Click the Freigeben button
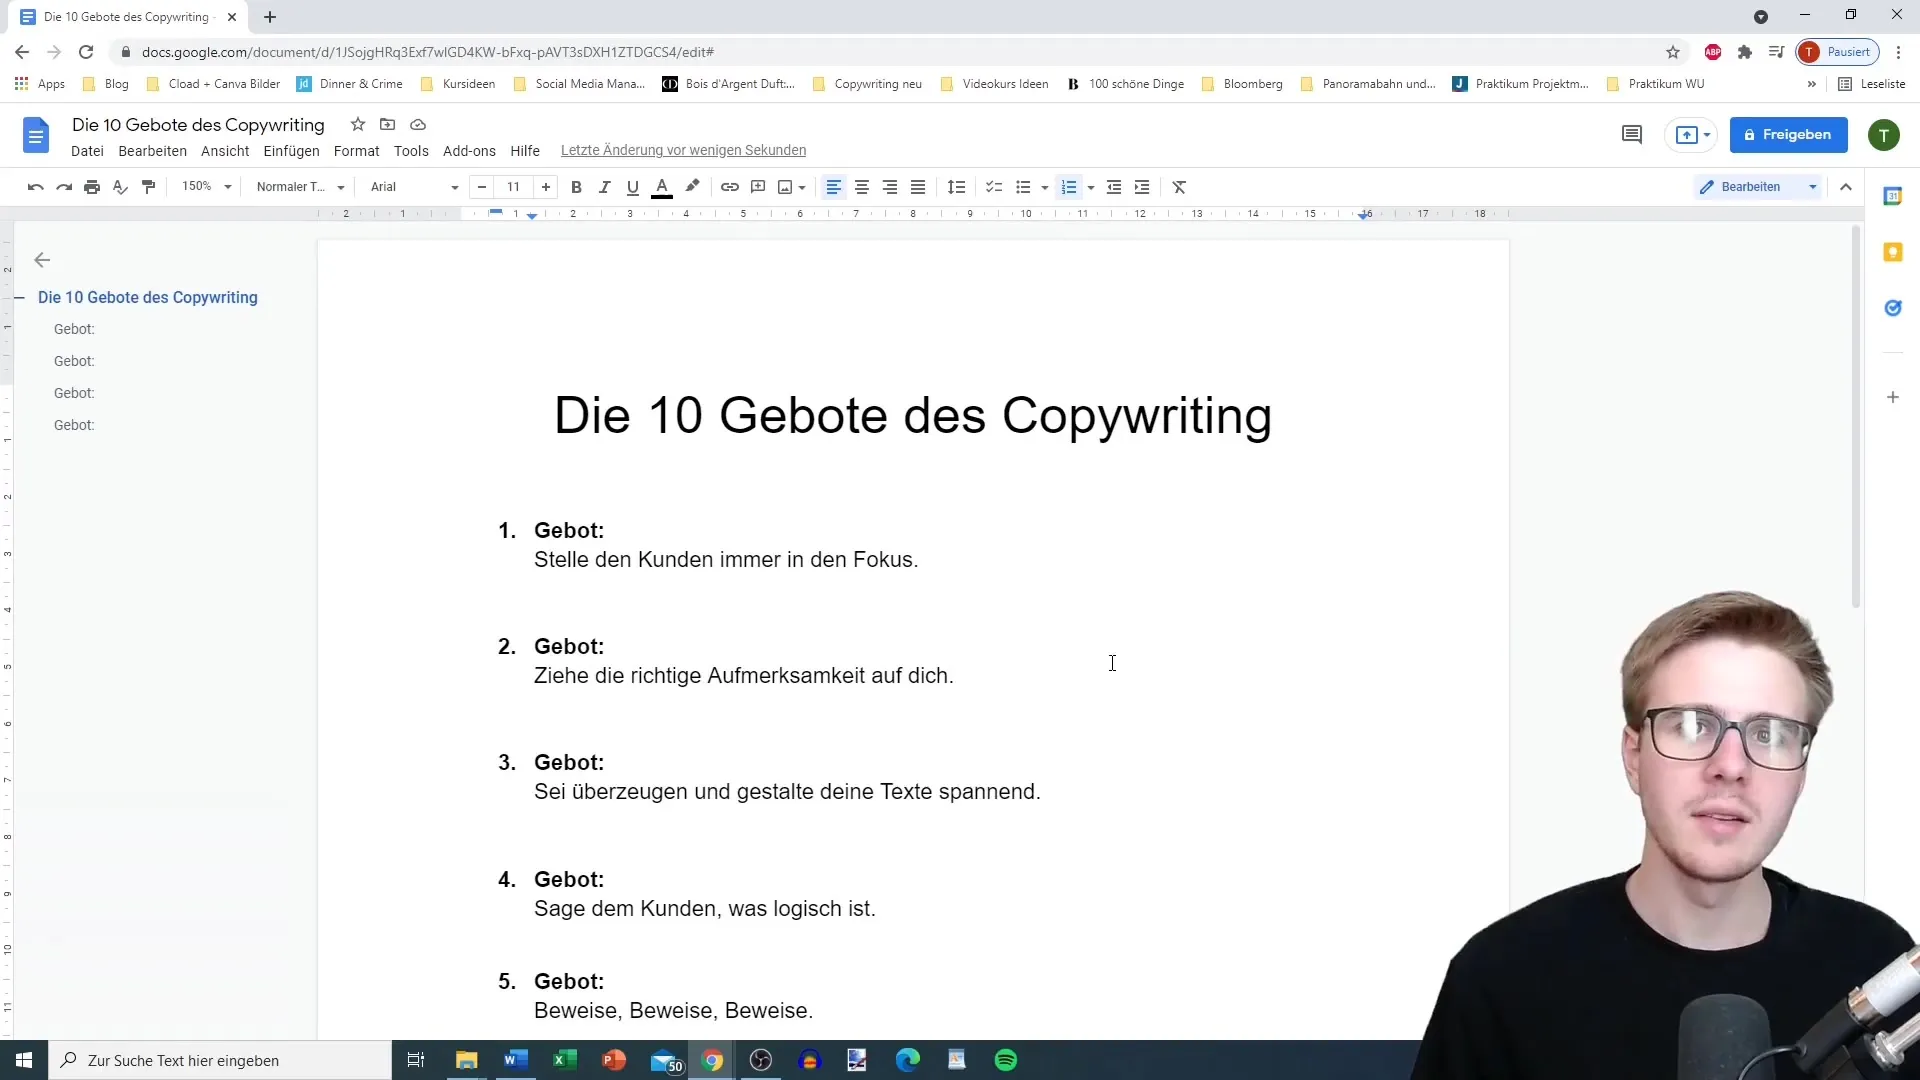Viewport: 1920px width, 1080px height. 1789,133
